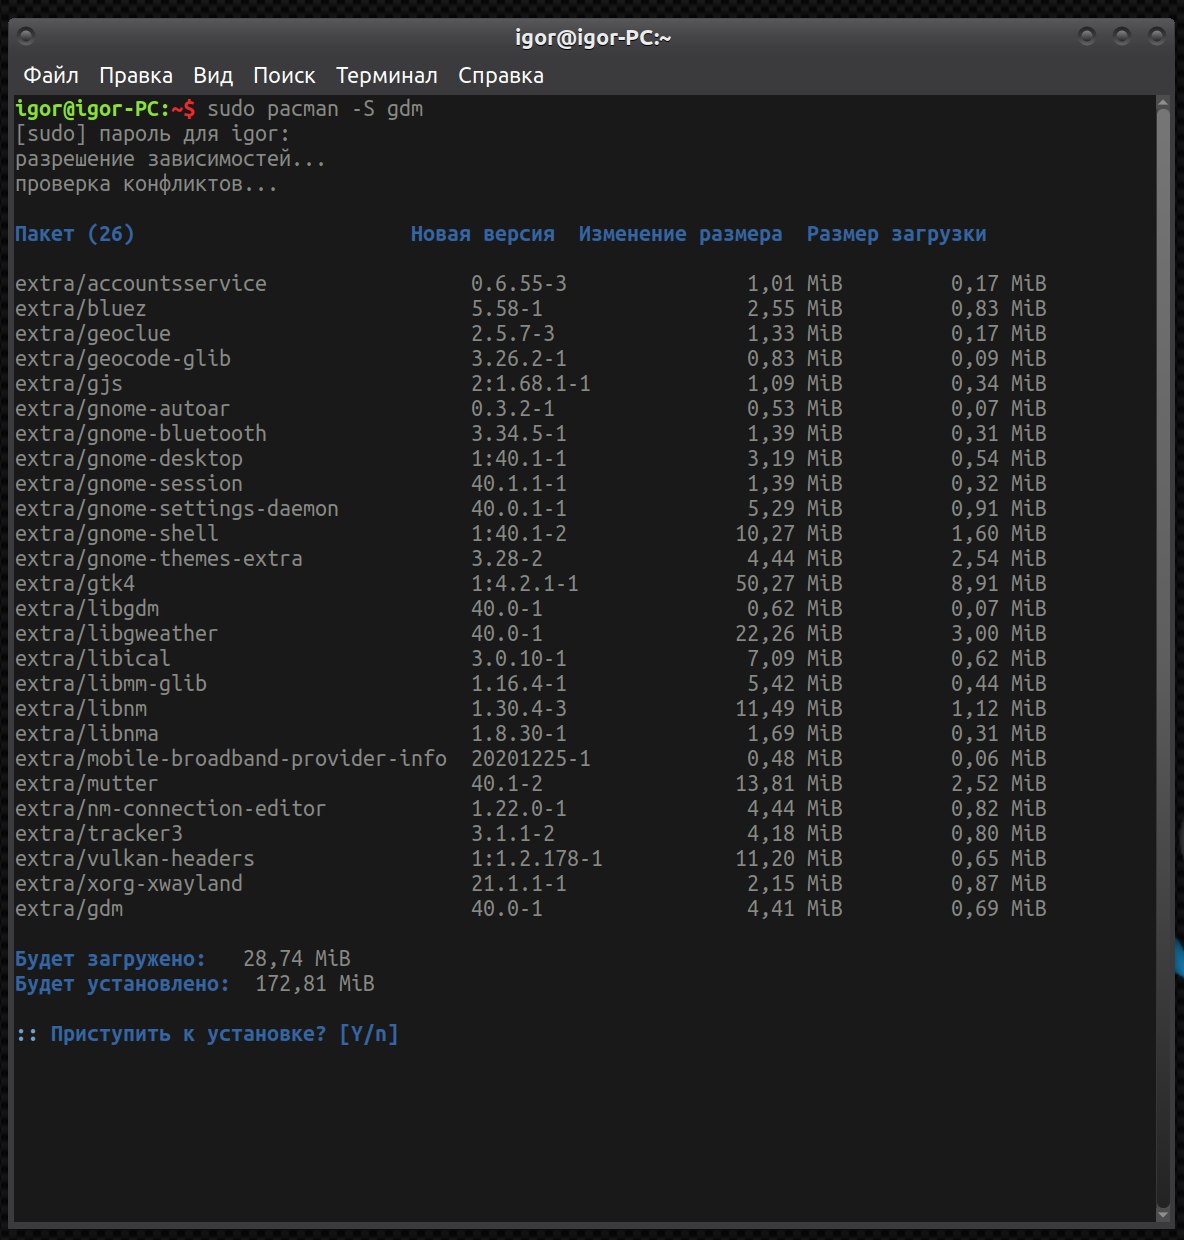
Task: Click the igor@igor-PC:~ window title
Action: pyautogui.click(x=593, y=38)
